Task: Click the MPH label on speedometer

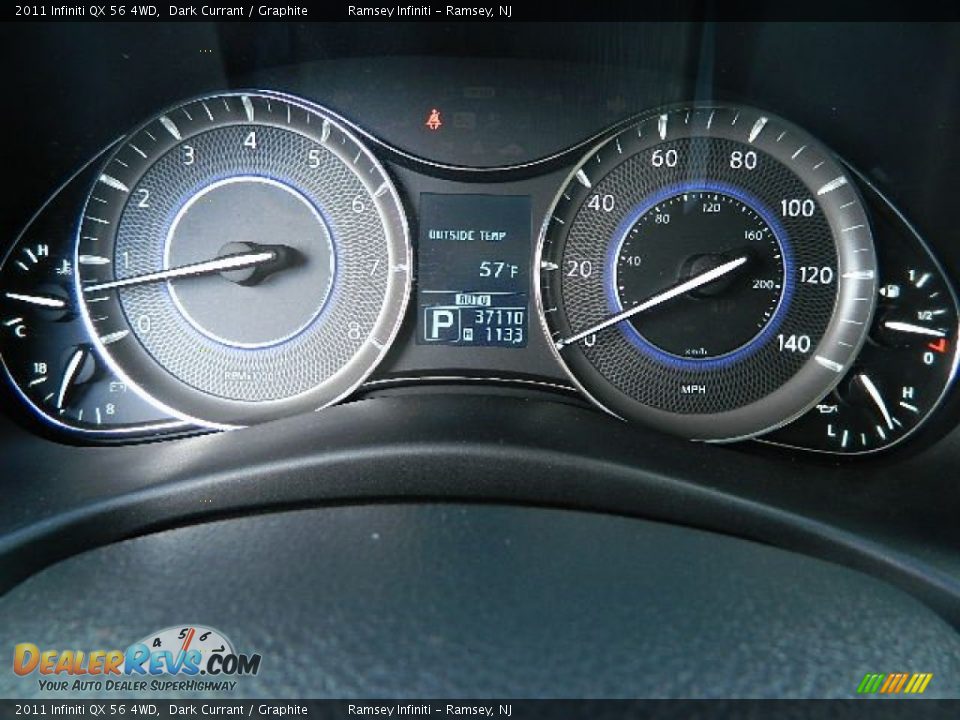Action: (x=693, y=389)
